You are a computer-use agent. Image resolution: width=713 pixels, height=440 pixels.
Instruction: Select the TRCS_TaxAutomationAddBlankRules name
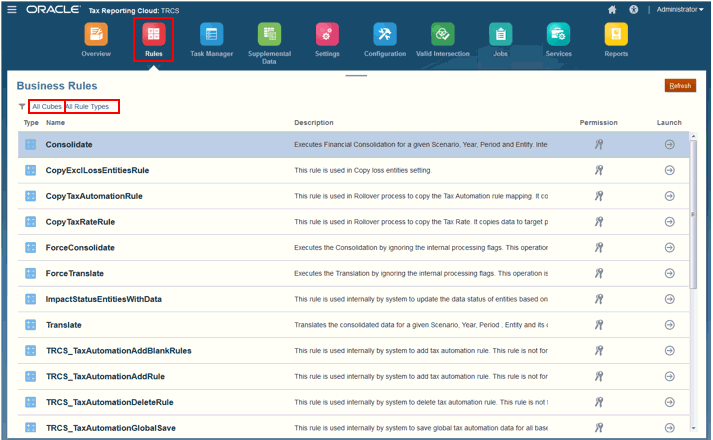119,350
